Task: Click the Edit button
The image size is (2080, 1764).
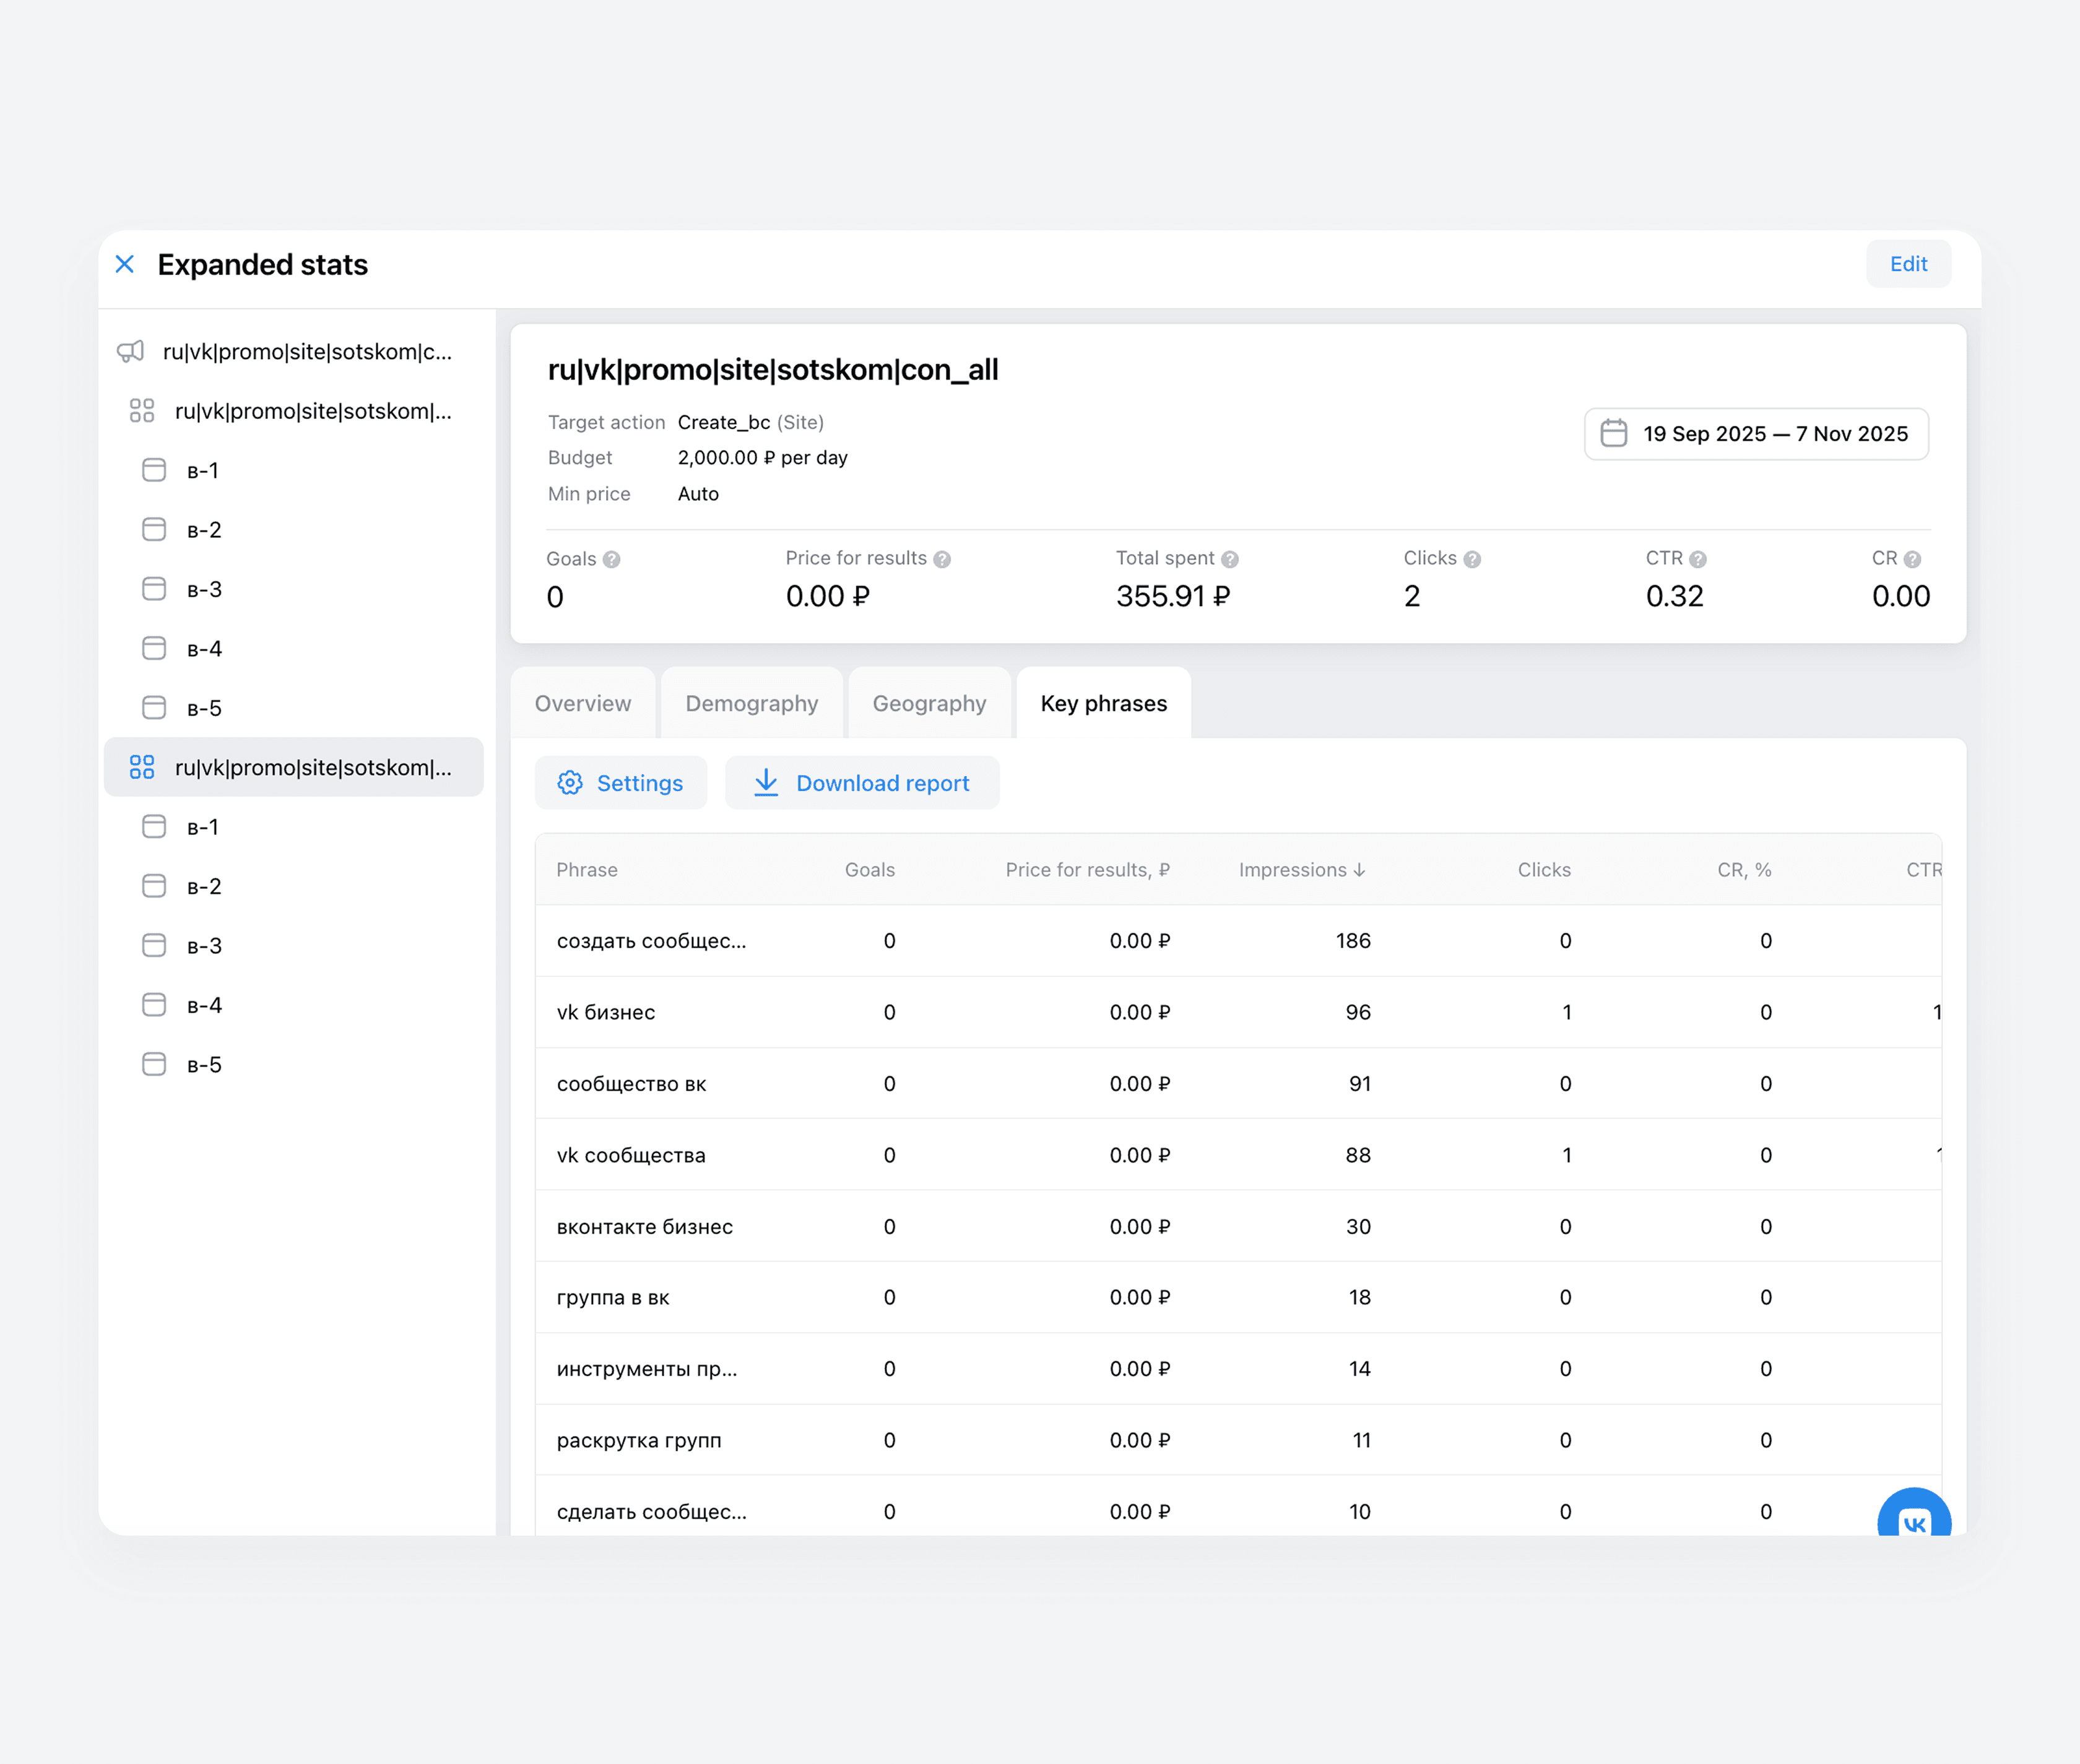Action: [1907, 264]
